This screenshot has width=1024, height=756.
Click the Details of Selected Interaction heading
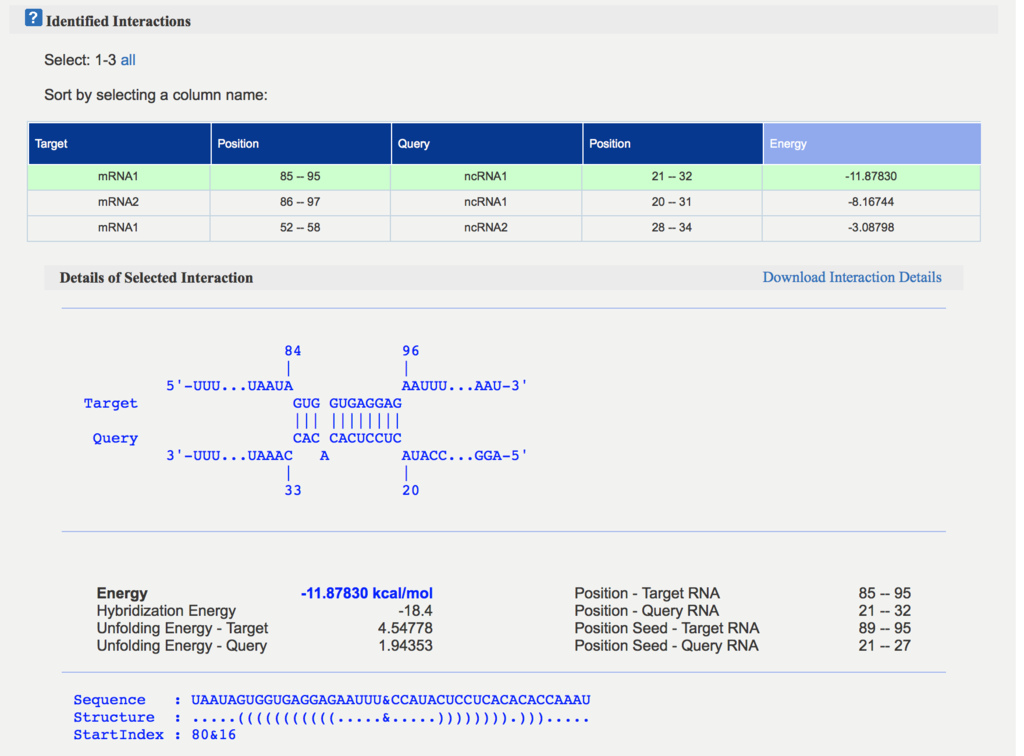[x=156, y=277]
